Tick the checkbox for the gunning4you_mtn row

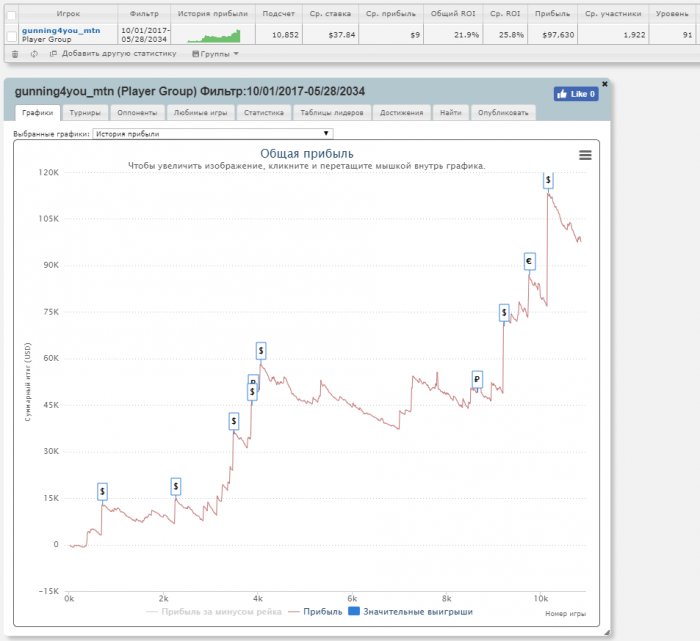(12, 37)
